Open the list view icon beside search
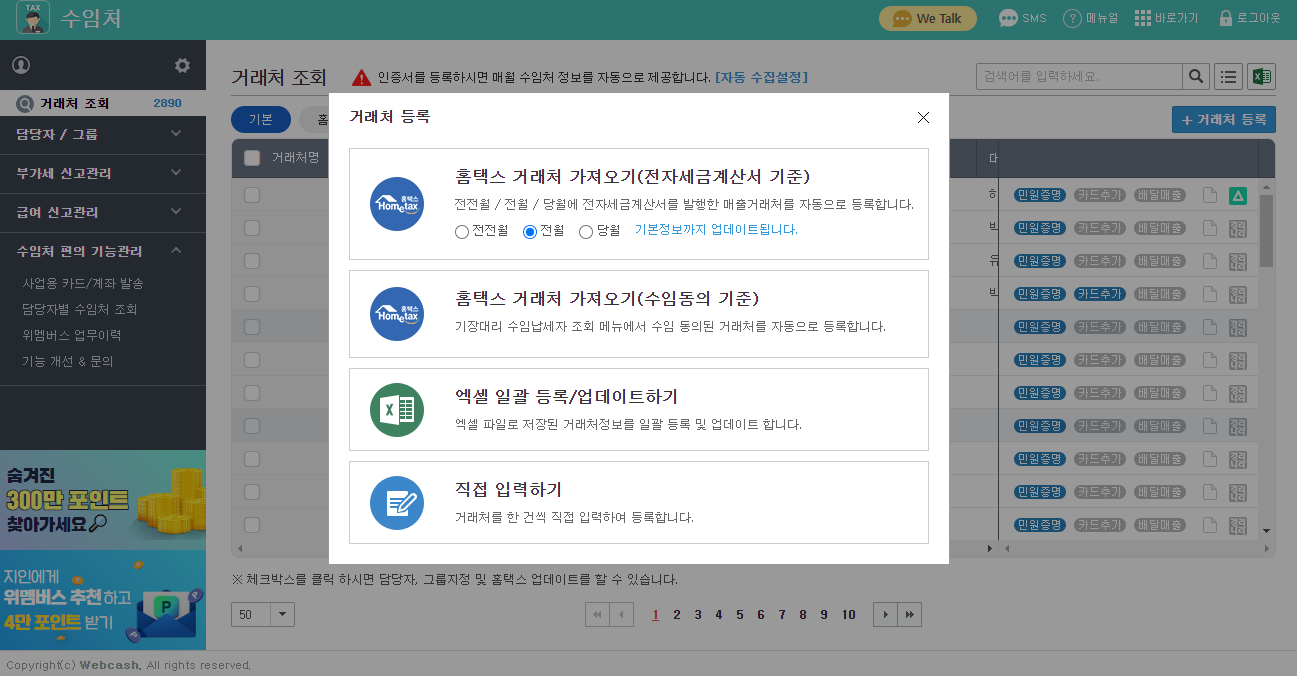Viewport: 1297px width, 676px height. tap(1228, 77)
